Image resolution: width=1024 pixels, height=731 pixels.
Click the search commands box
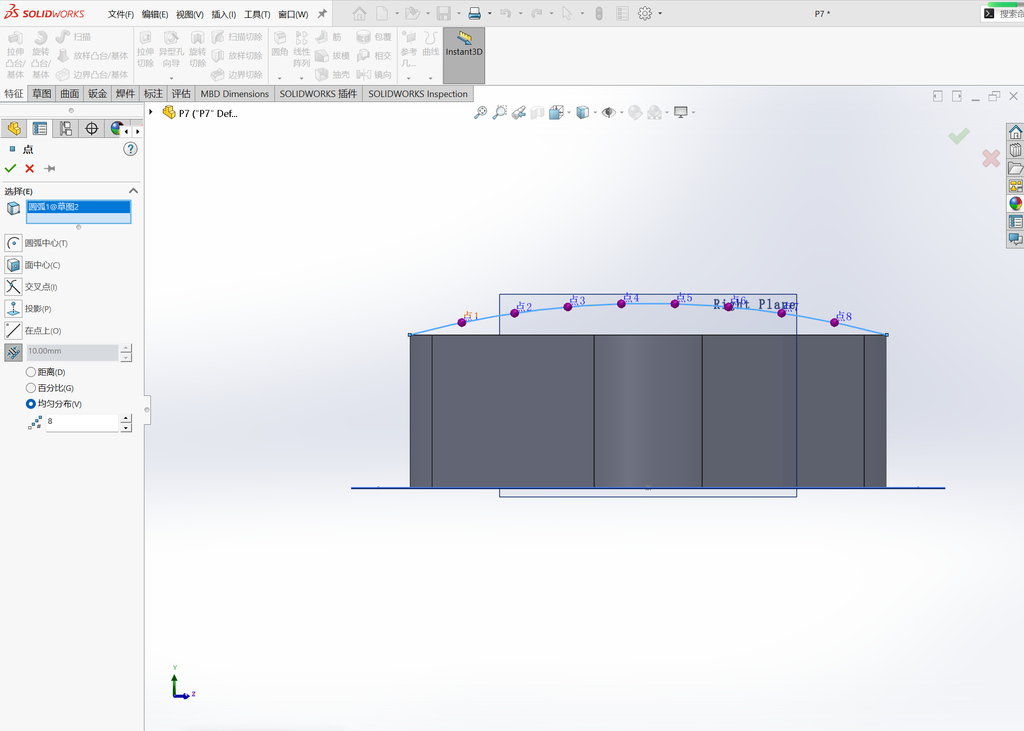(x=1002, y=14)
